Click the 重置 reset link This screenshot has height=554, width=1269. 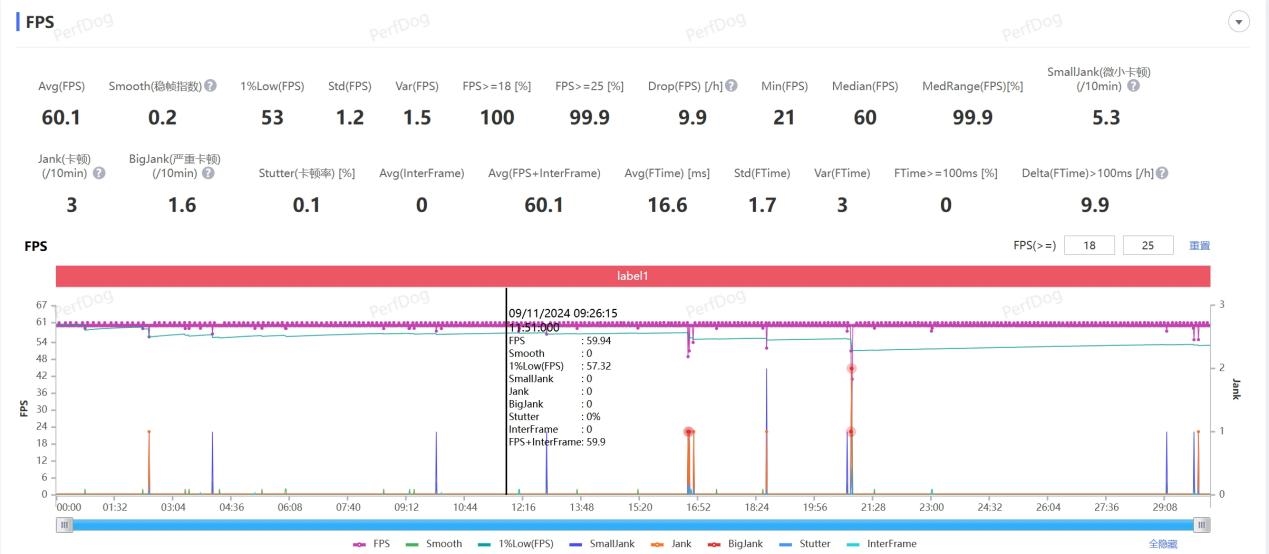coord(1199,245)
